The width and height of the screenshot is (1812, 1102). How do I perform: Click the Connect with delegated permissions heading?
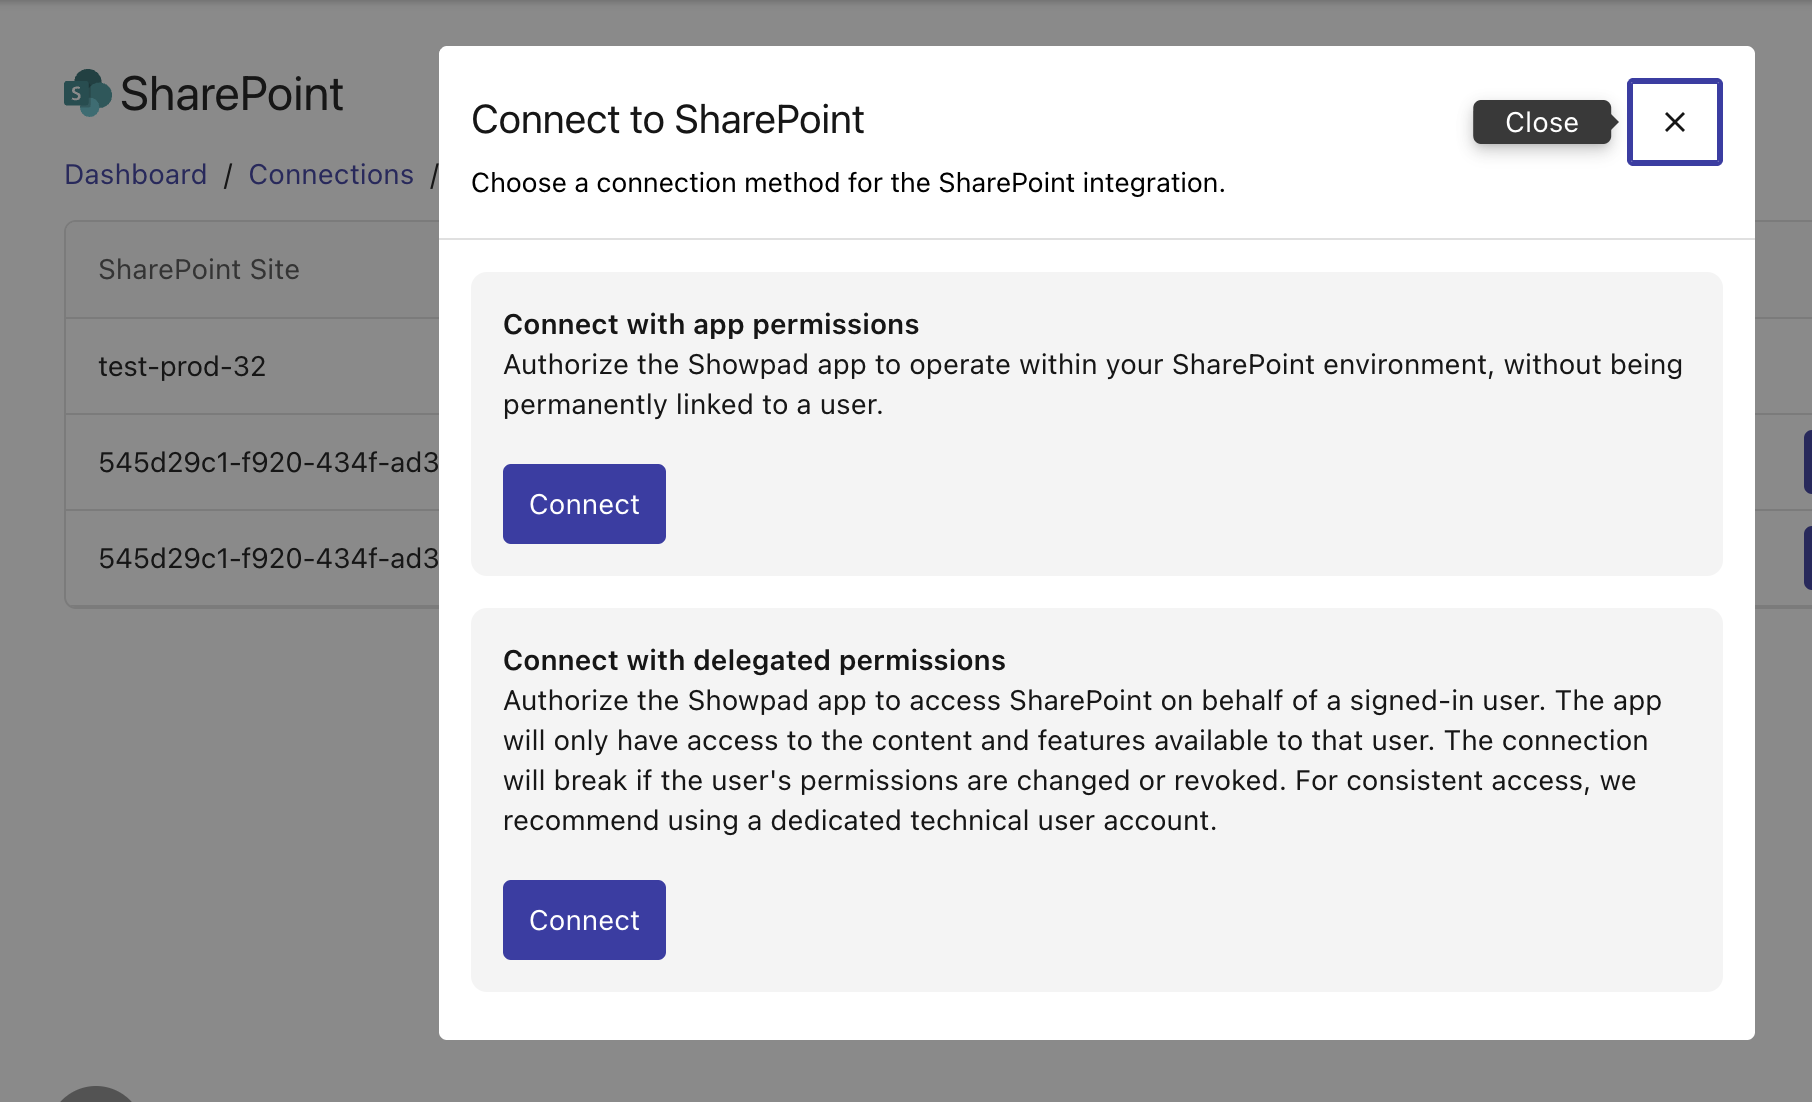[x=754, y=661]
